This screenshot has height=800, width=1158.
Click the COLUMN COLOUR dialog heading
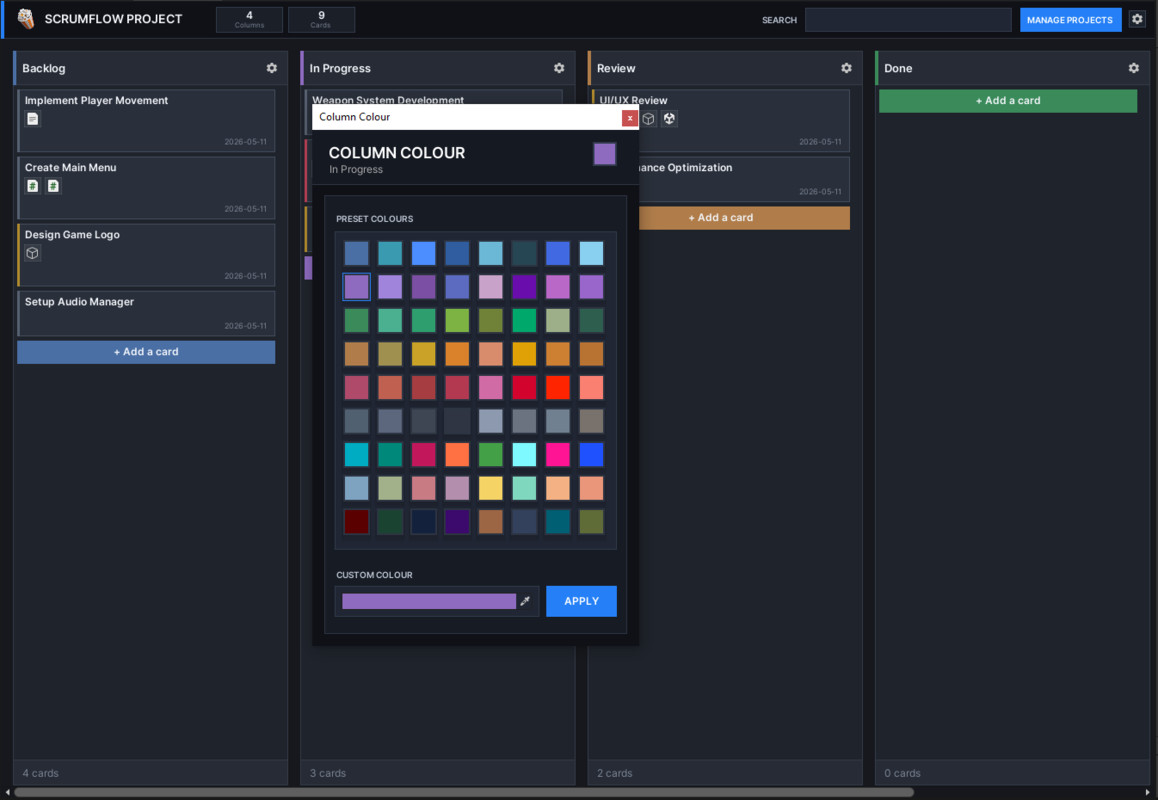(x=397, y=153)
